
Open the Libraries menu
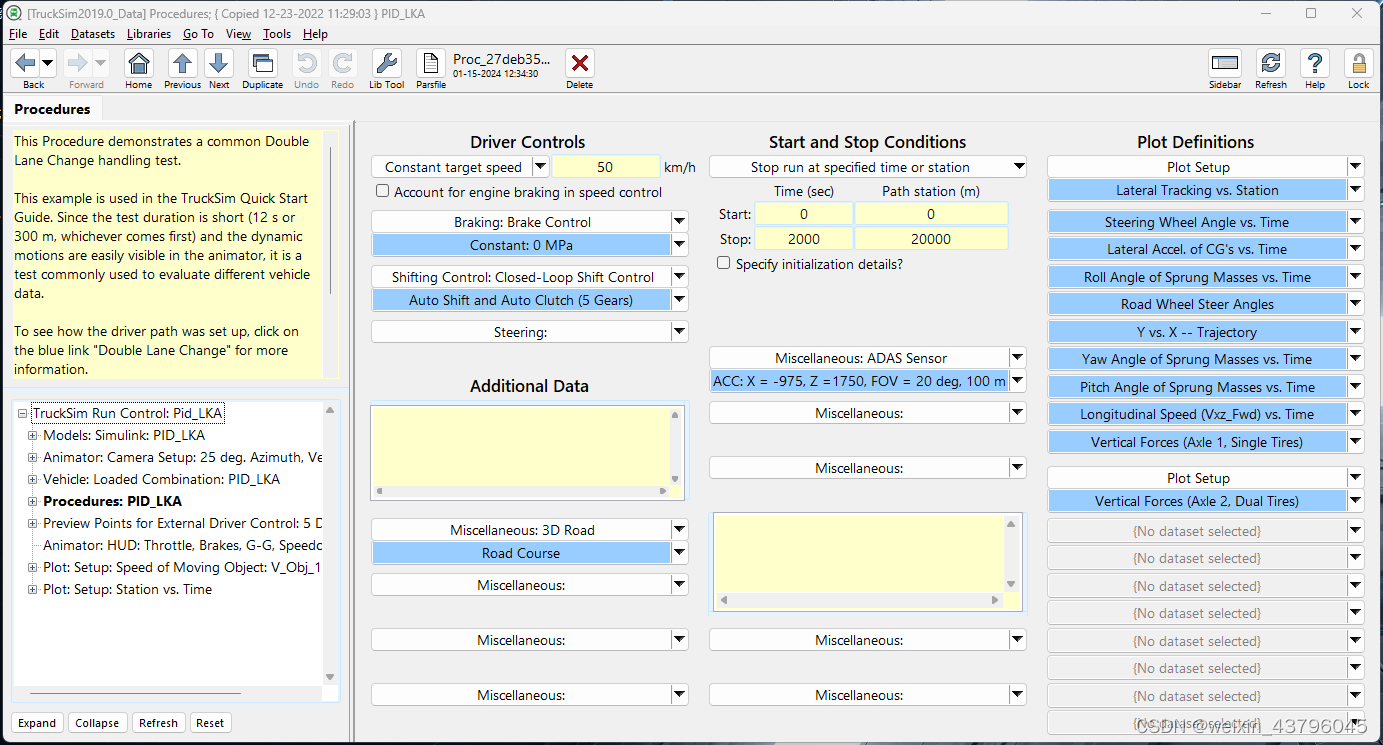coord(149,34)
